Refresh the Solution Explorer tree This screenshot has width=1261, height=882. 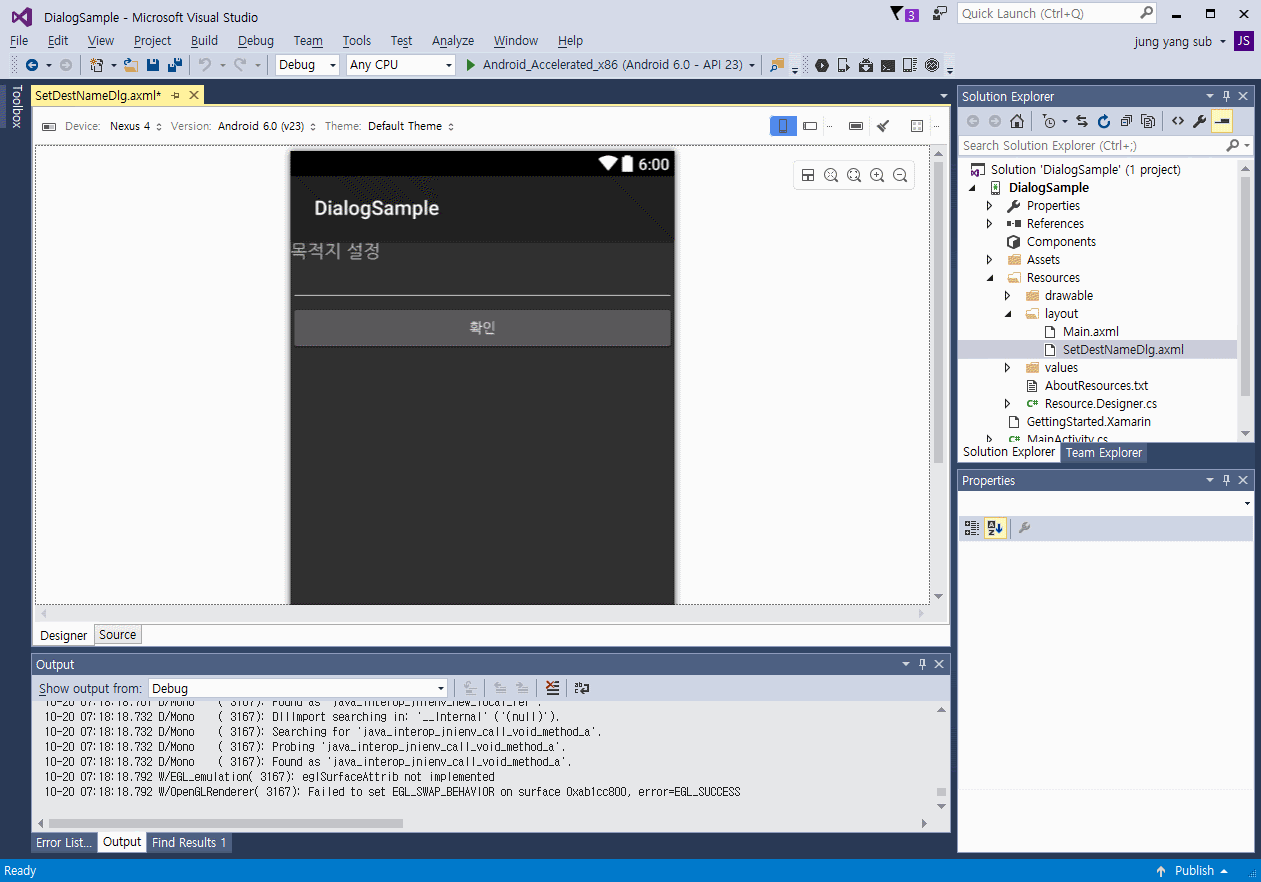(1104, 121)
